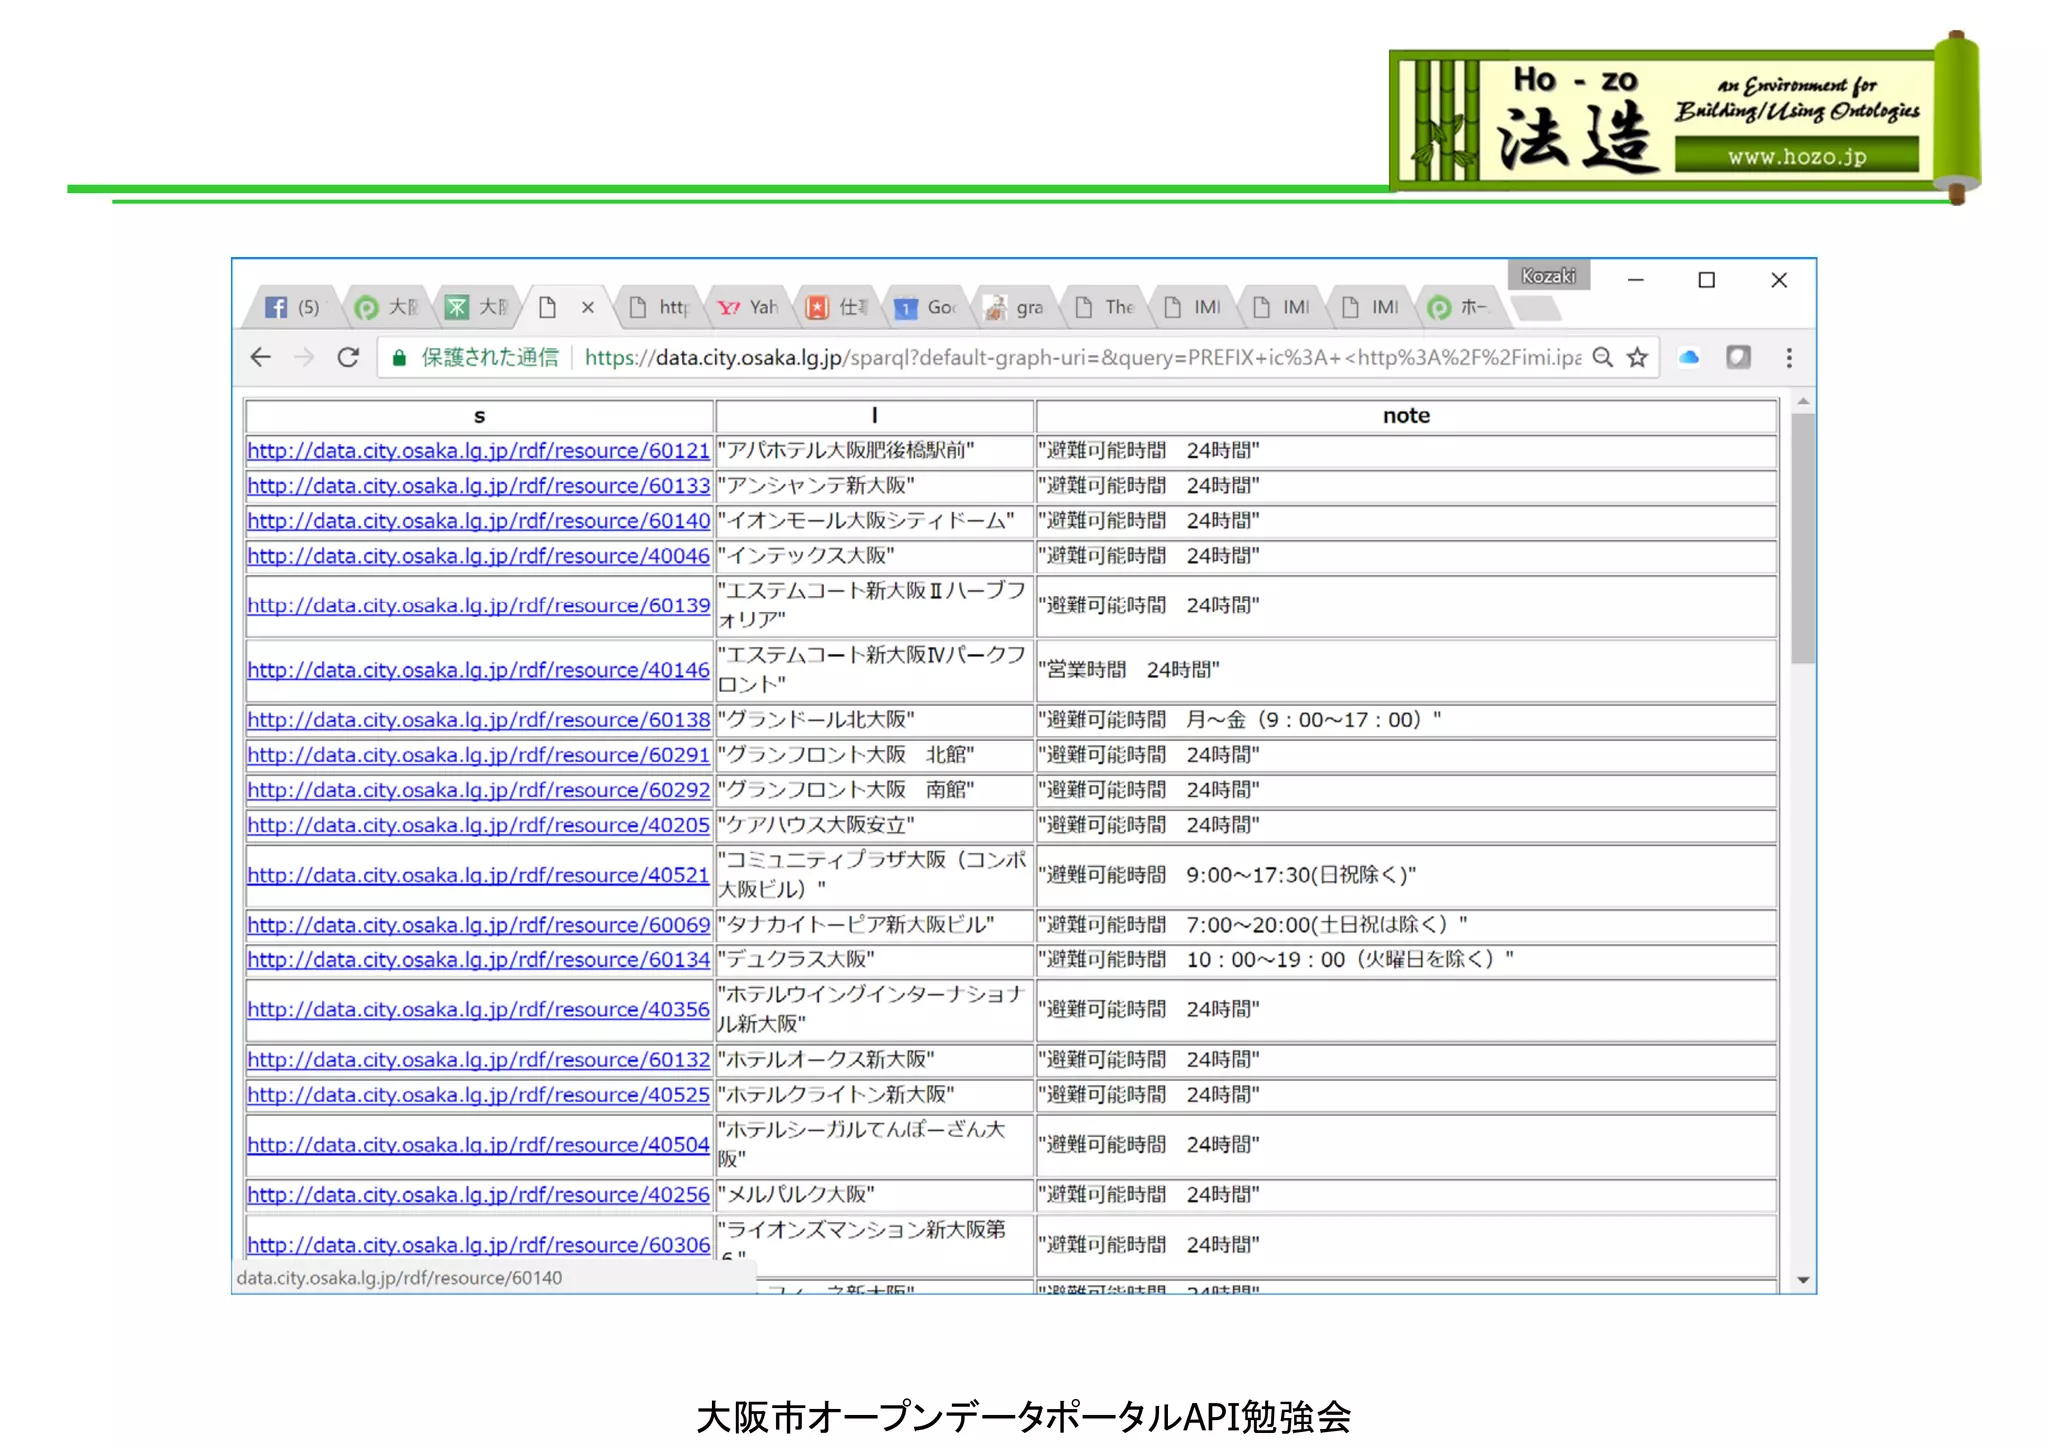
Task: Click the Kozaki profile button
Action: pyautogui.click(x=1547, y=276)
